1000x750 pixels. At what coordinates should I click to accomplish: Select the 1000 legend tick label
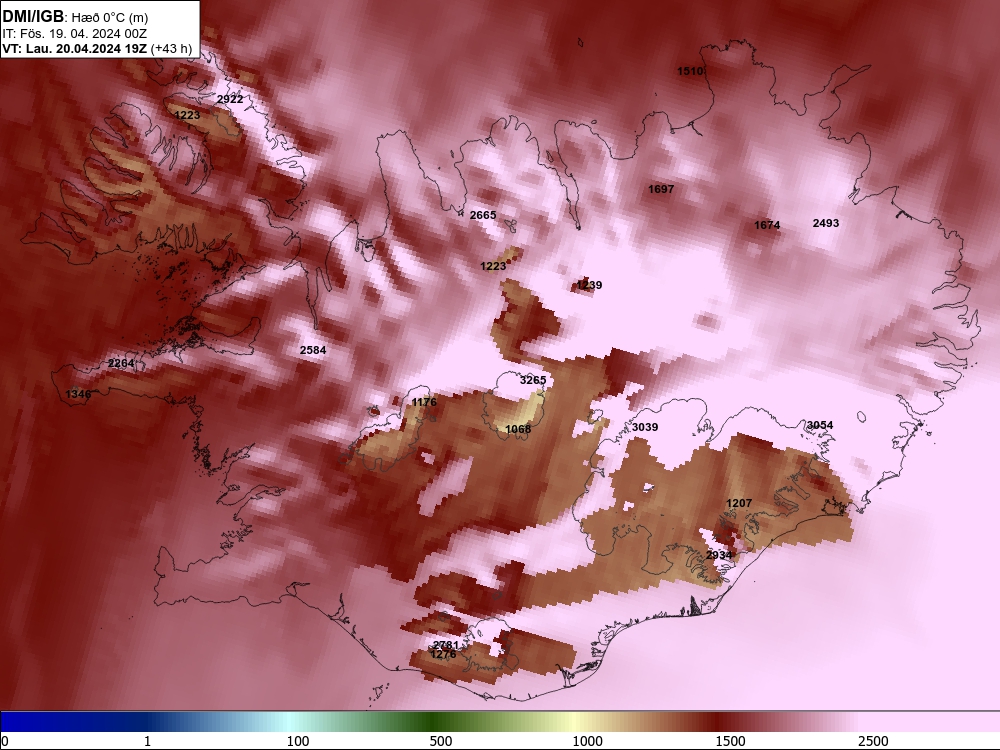(x=587, y=741)
